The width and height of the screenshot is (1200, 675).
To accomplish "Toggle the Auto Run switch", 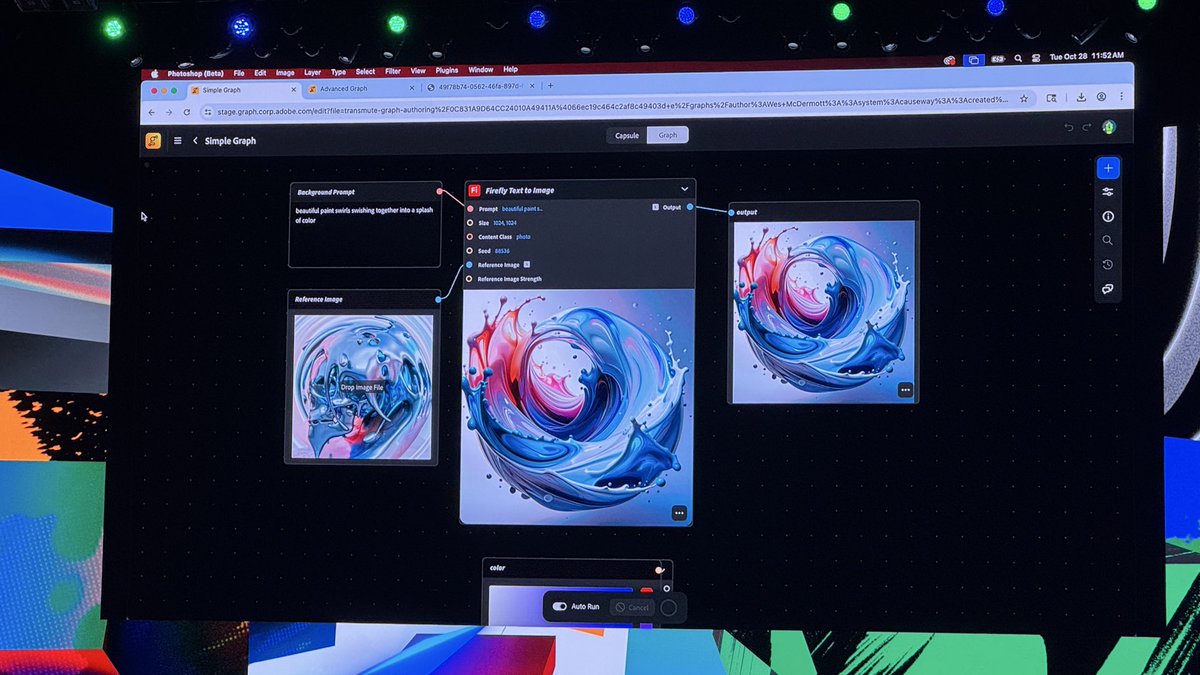I will pos(559,607).
